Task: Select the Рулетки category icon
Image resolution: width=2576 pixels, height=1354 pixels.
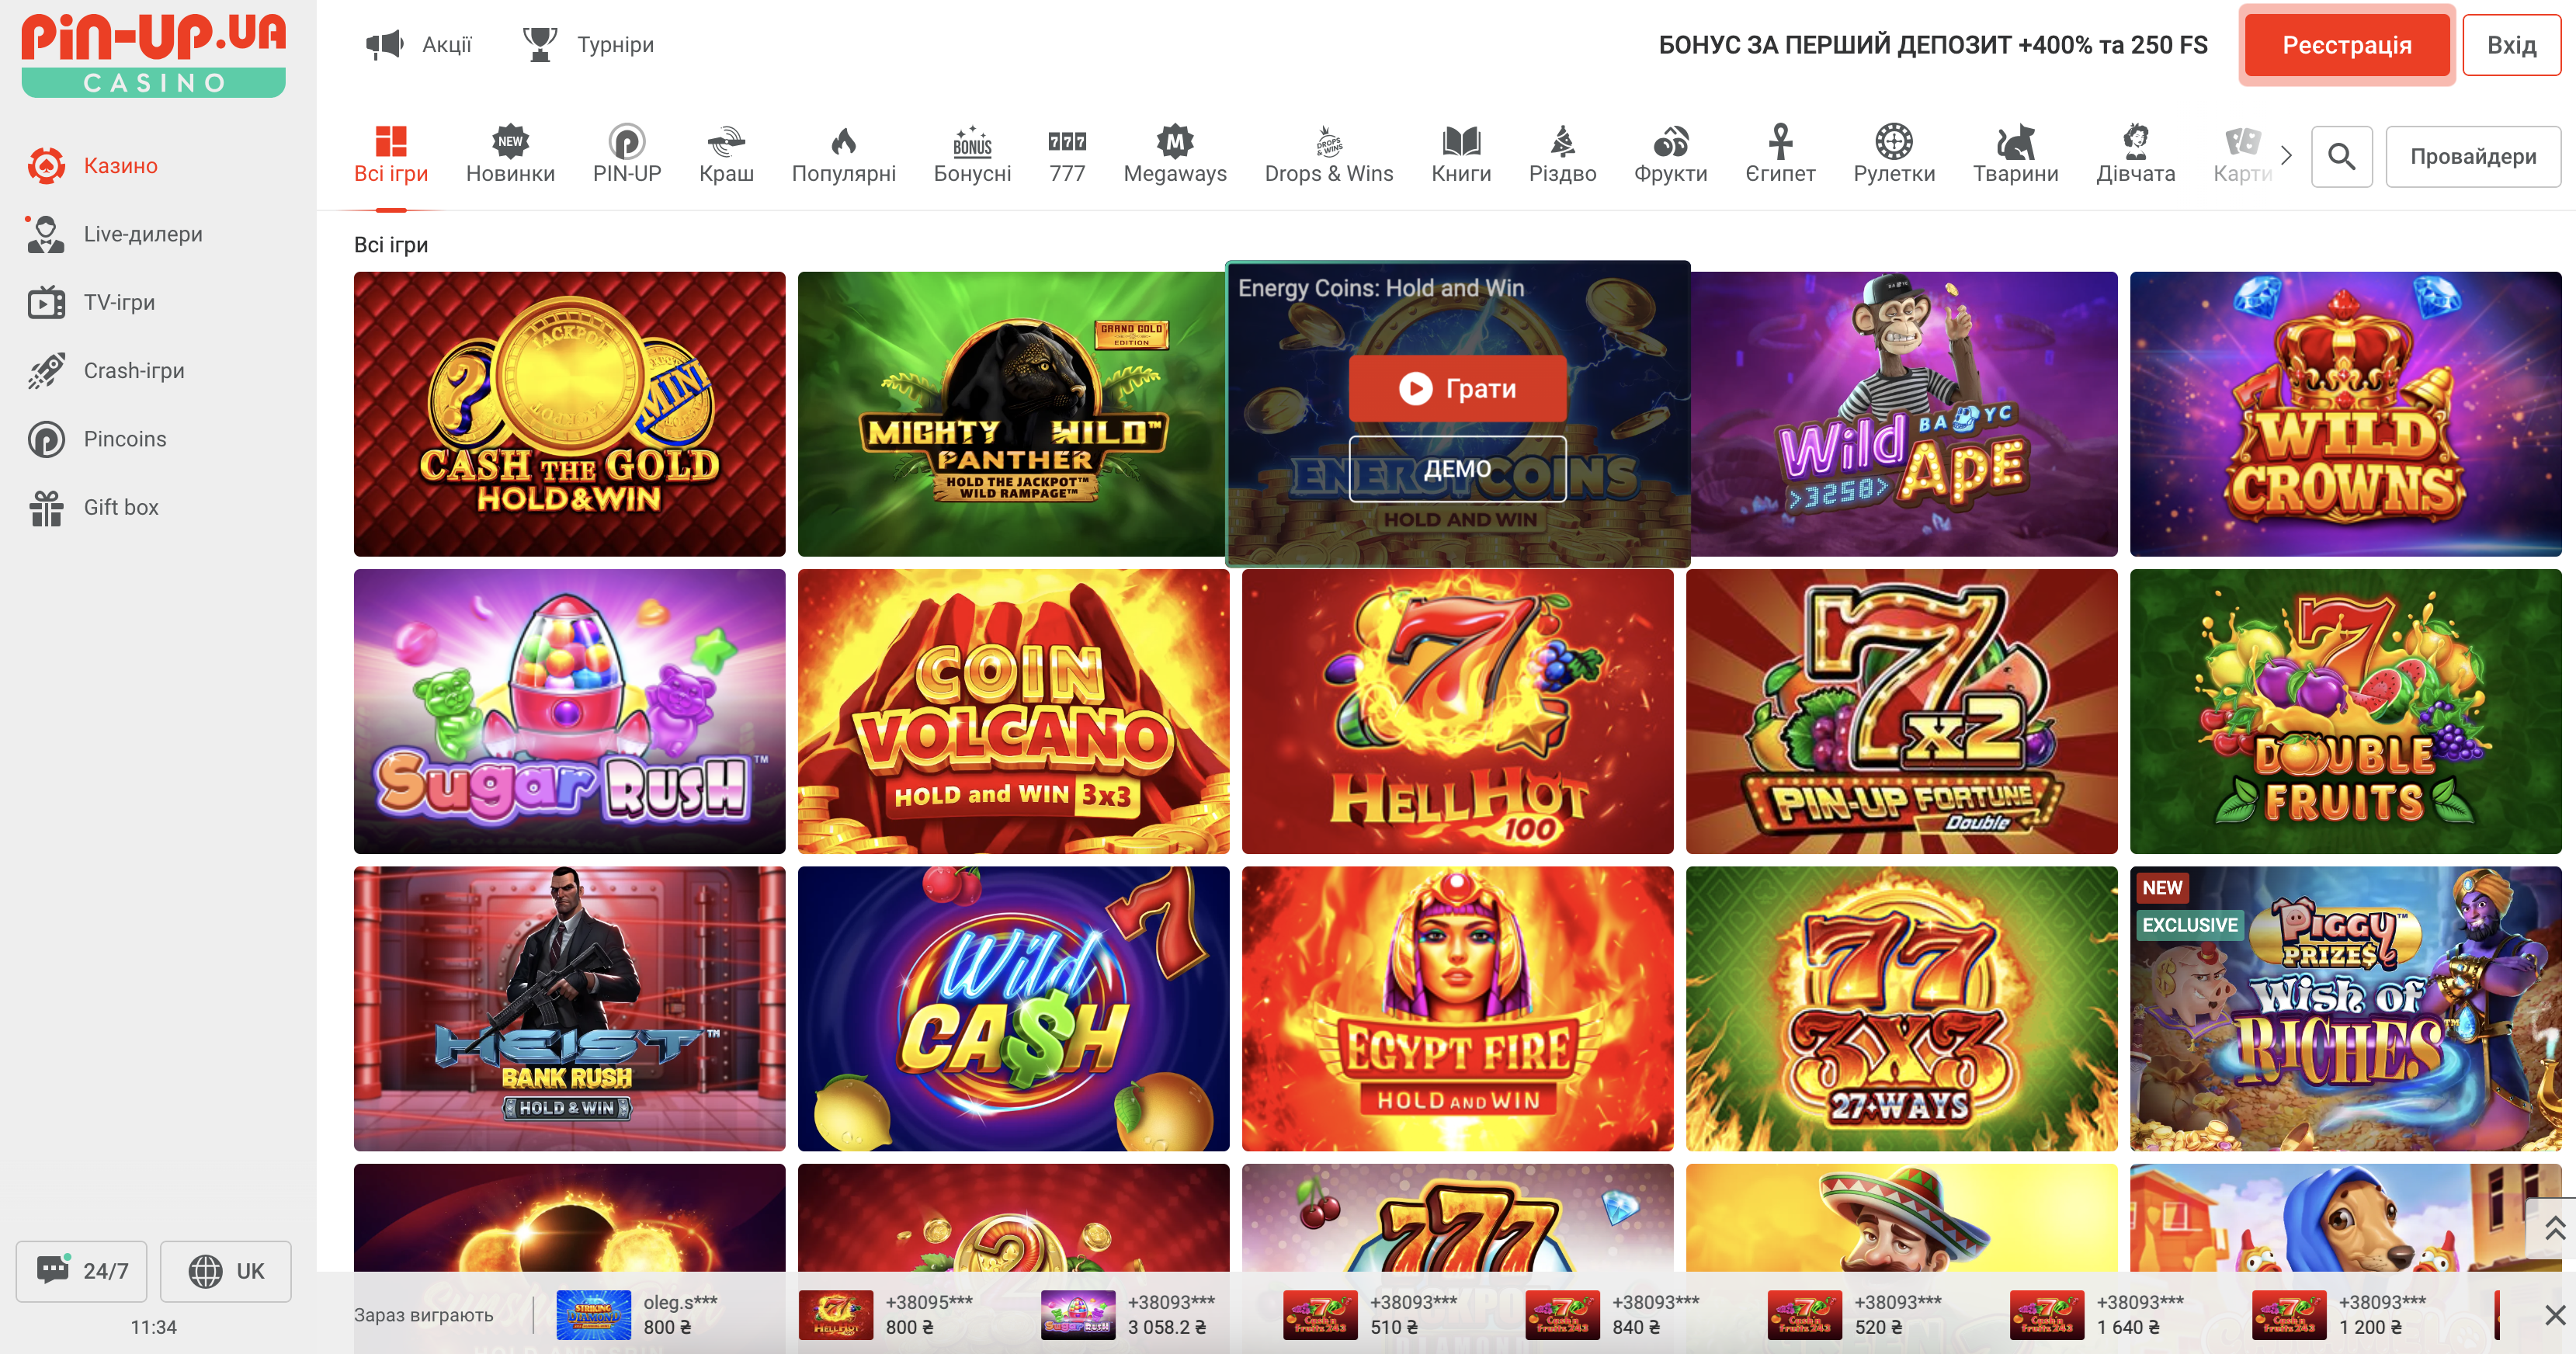Action: click(1893, 142)
